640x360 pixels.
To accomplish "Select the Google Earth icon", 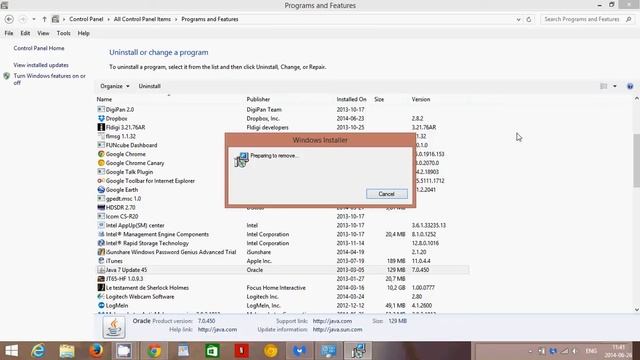I will (x=101, y=190).
